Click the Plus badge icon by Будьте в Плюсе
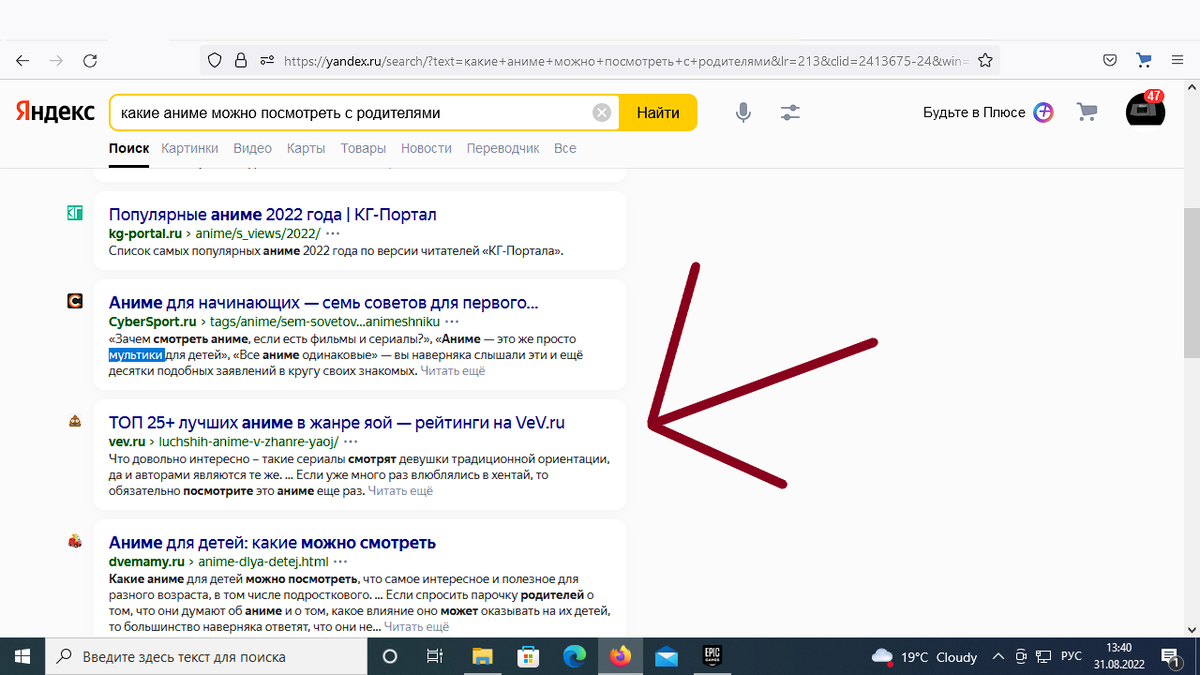This screenshot has width=1200, height=675. point(1044,112)
